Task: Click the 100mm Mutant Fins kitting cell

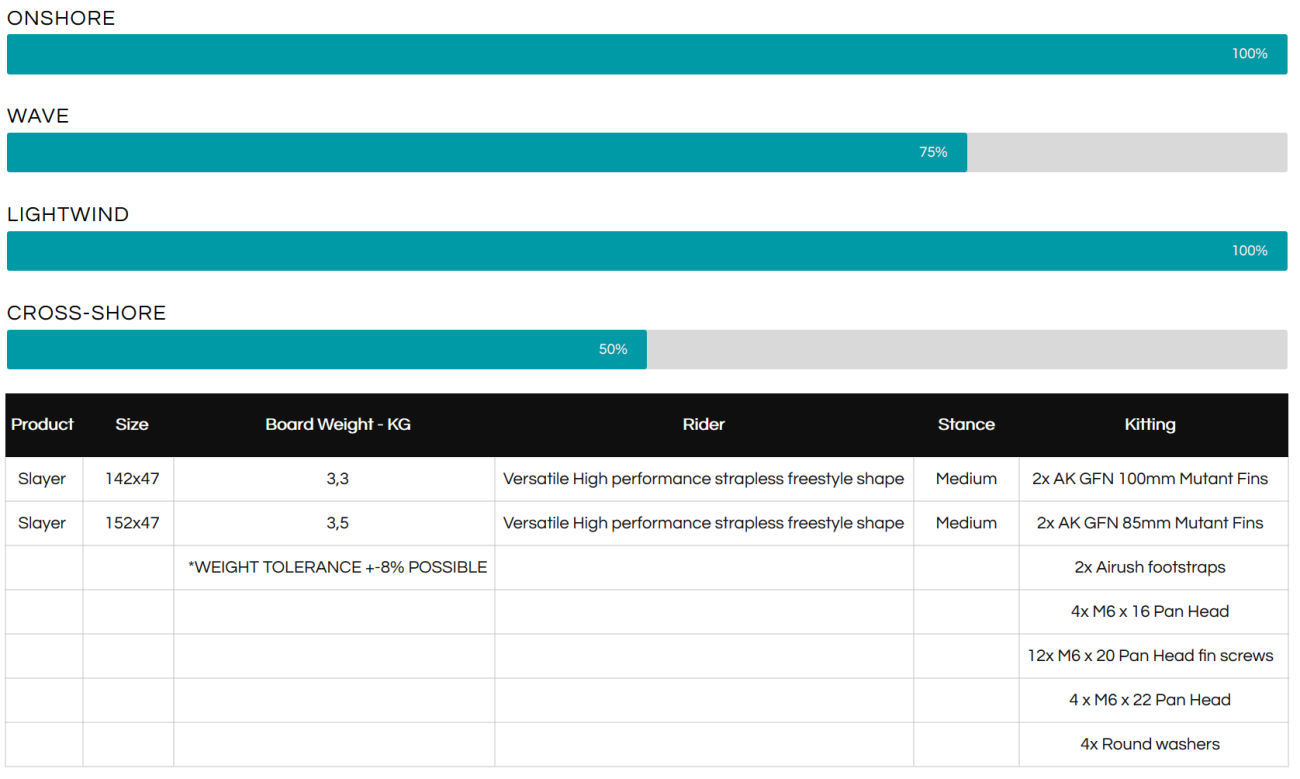Action: pyautogui.click(x=1150, y=479)
